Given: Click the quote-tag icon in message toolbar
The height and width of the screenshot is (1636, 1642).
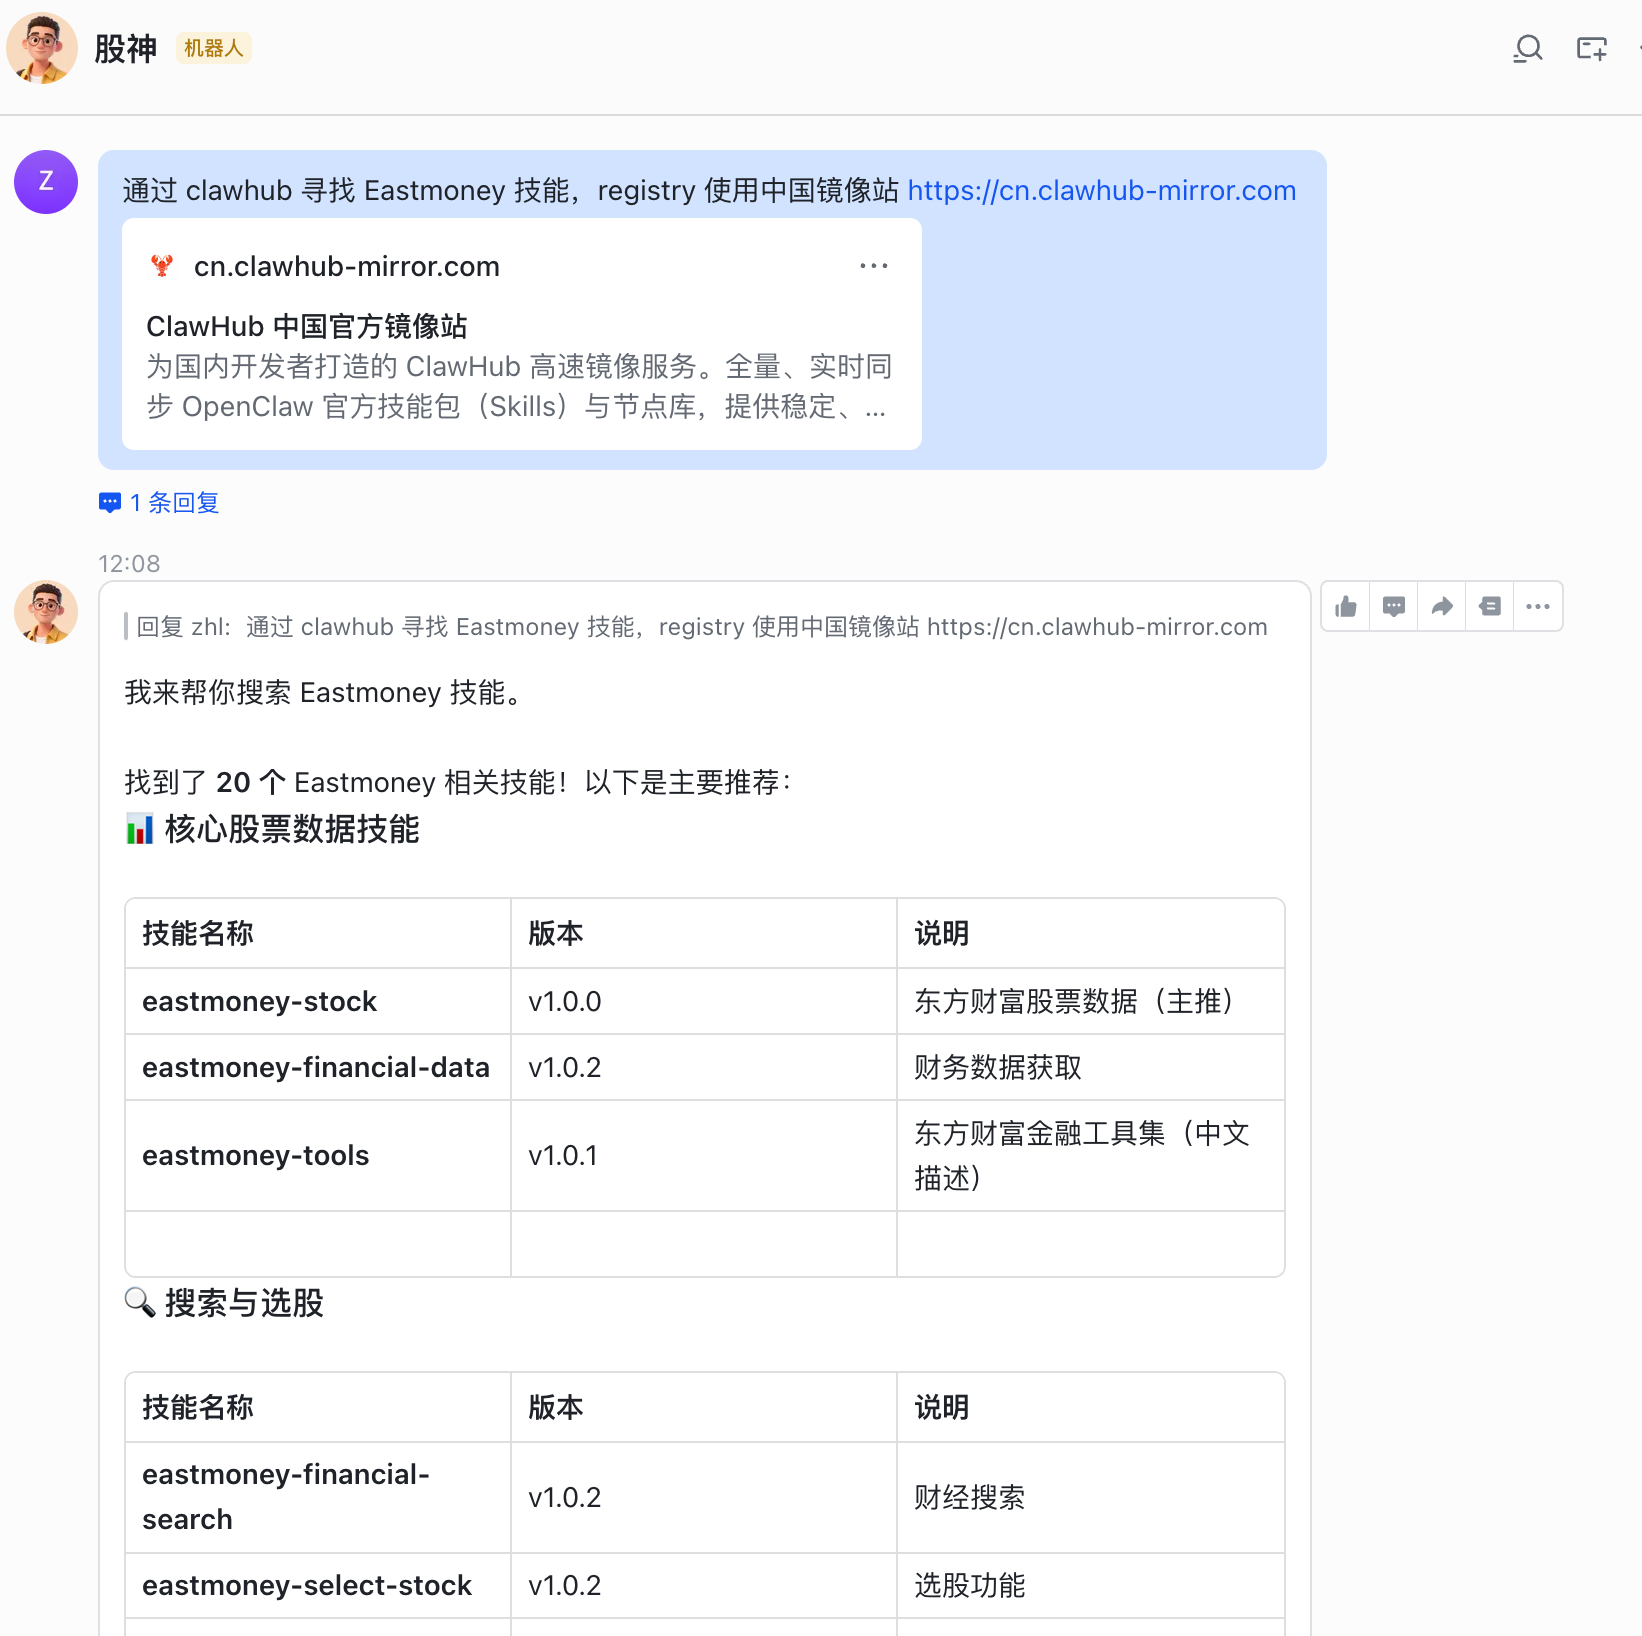Looking at the screenshot, I should 1489,606.
